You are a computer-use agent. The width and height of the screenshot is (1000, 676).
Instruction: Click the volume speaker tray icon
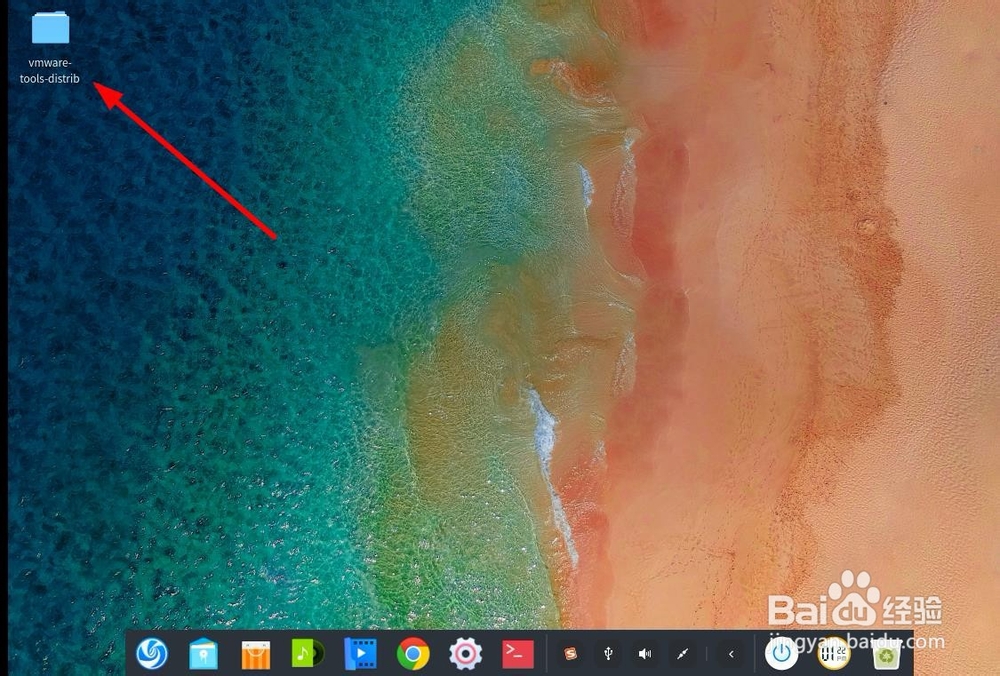click(x=645, y=654)
